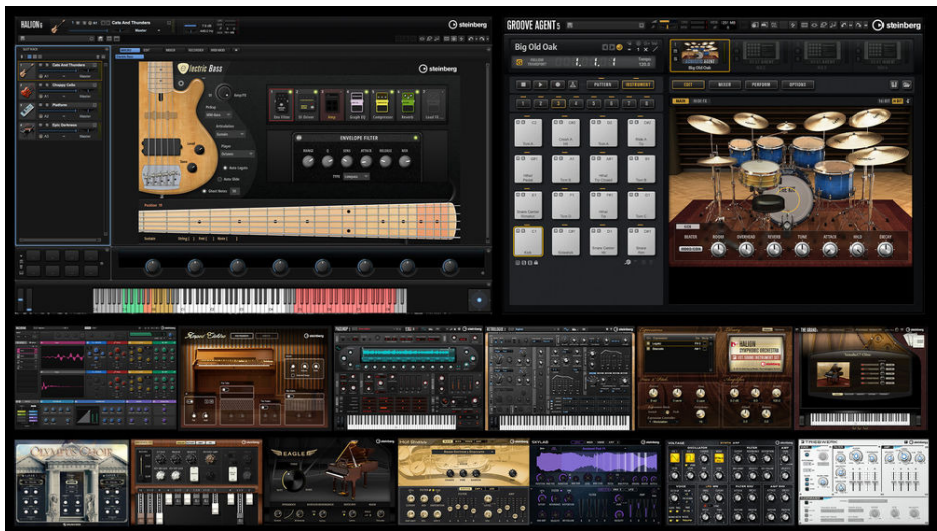Click the Steinberg logo in HALion header
The height and width of the screenshot is (531, 937).
tap(467, 24)
